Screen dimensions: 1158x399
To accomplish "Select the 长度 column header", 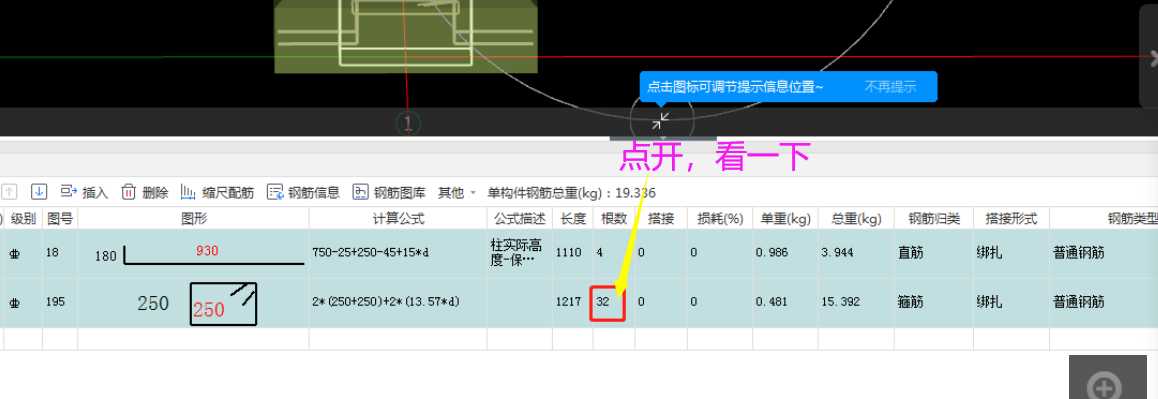I will pyautogui.click(x=572, y=218).
